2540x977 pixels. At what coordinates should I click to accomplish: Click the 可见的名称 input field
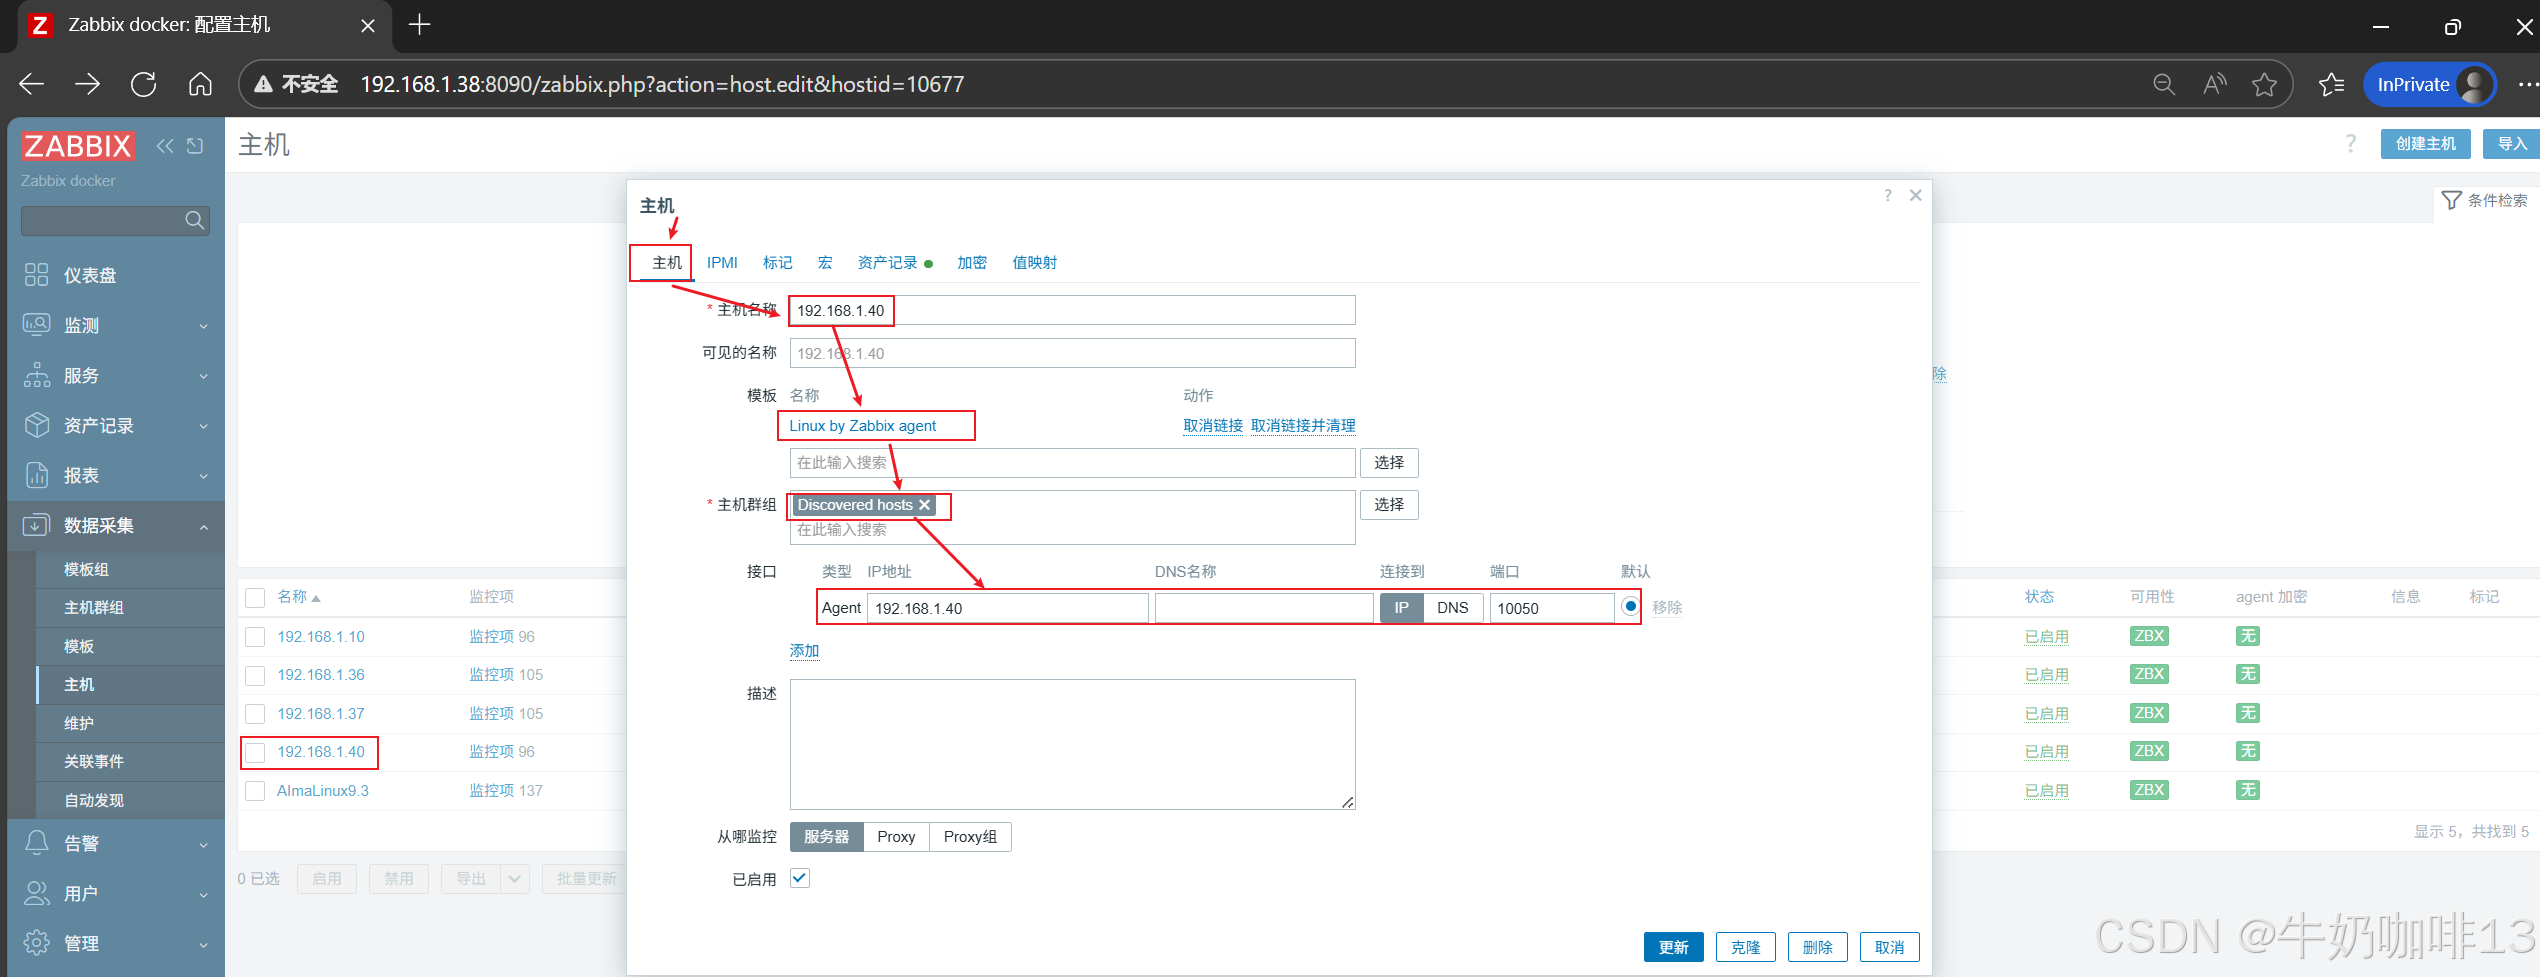pos(1072,353)
